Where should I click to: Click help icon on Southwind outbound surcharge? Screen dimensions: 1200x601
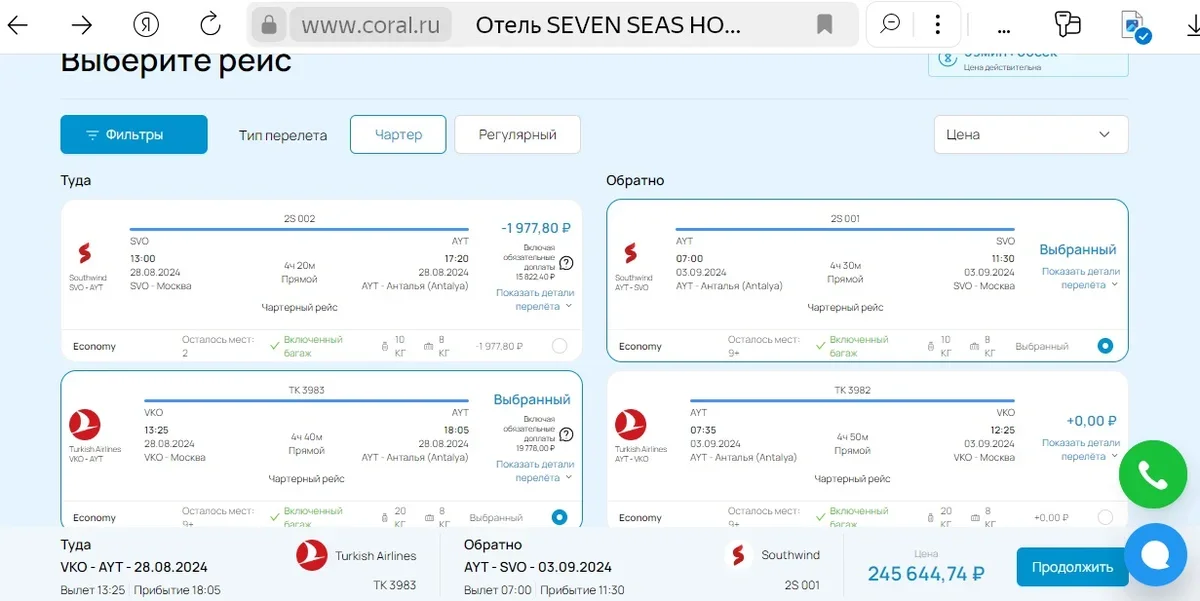[x=566, y=263]
